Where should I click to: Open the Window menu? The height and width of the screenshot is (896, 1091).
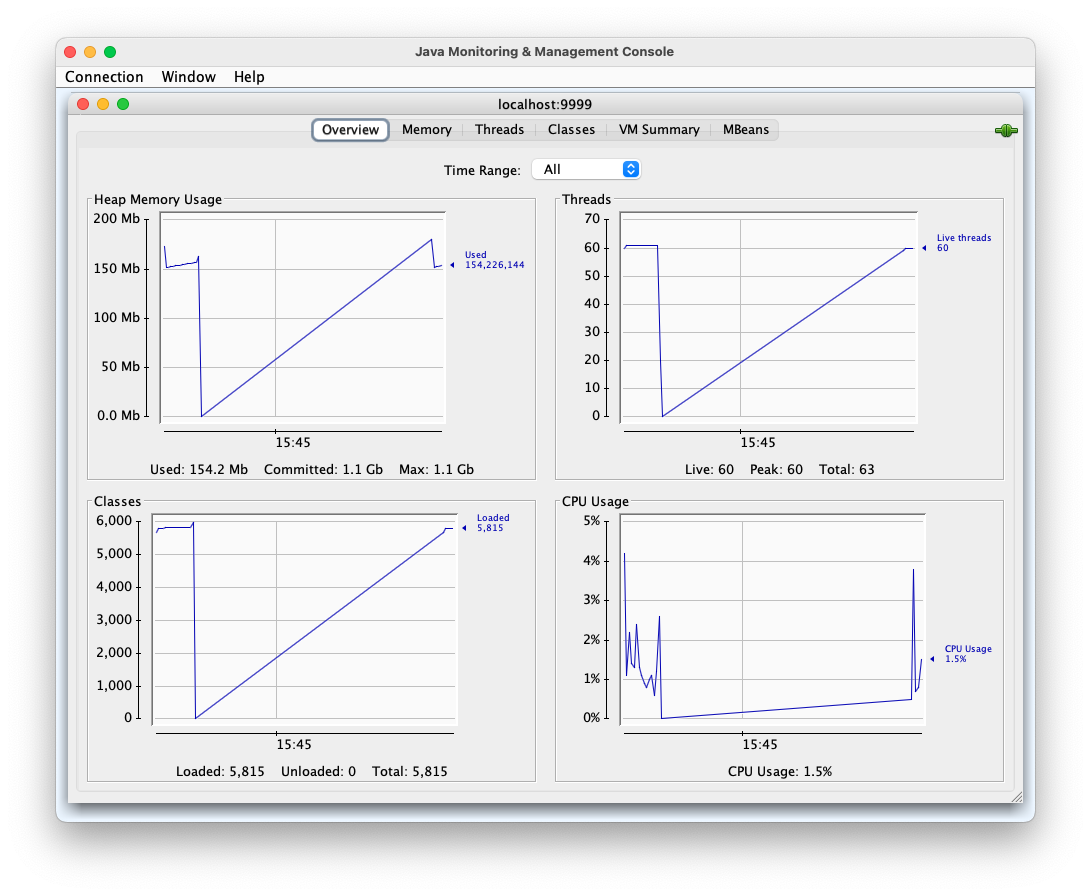click(x=188, y=77)
